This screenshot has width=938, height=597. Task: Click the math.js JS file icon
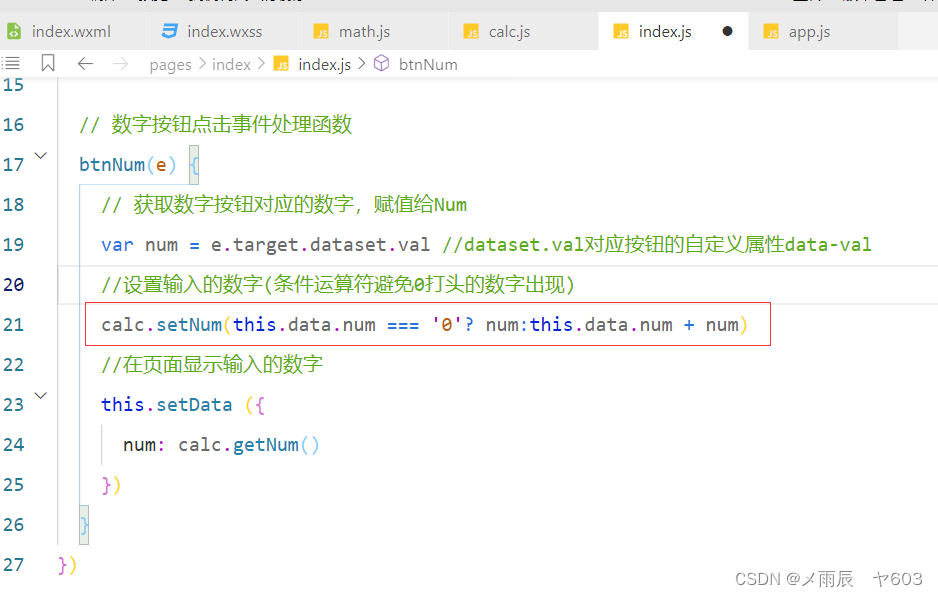tap(321, 32)
